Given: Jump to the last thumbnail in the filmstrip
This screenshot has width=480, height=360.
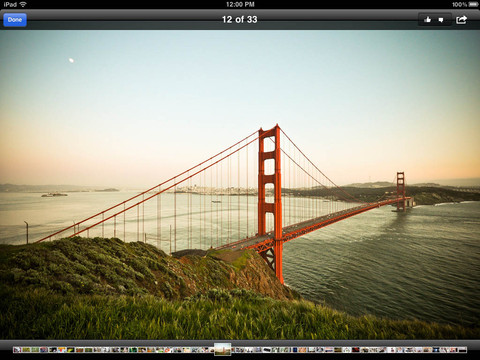Looking at the screenshot, I should 463,350.
